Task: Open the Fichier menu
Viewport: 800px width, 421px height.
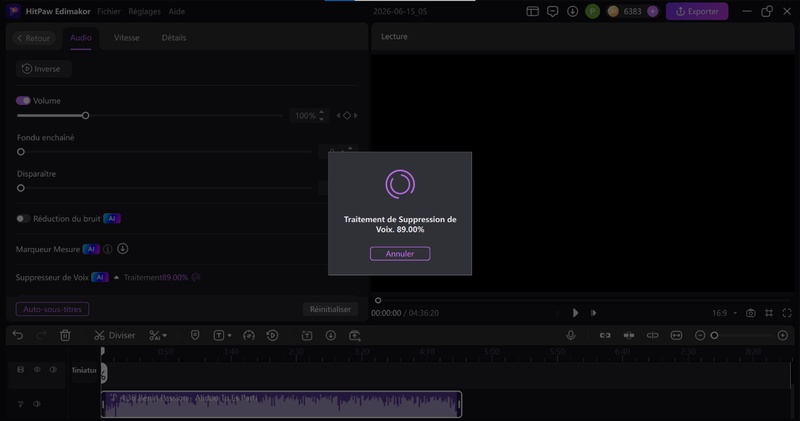Action: point(109,11)
